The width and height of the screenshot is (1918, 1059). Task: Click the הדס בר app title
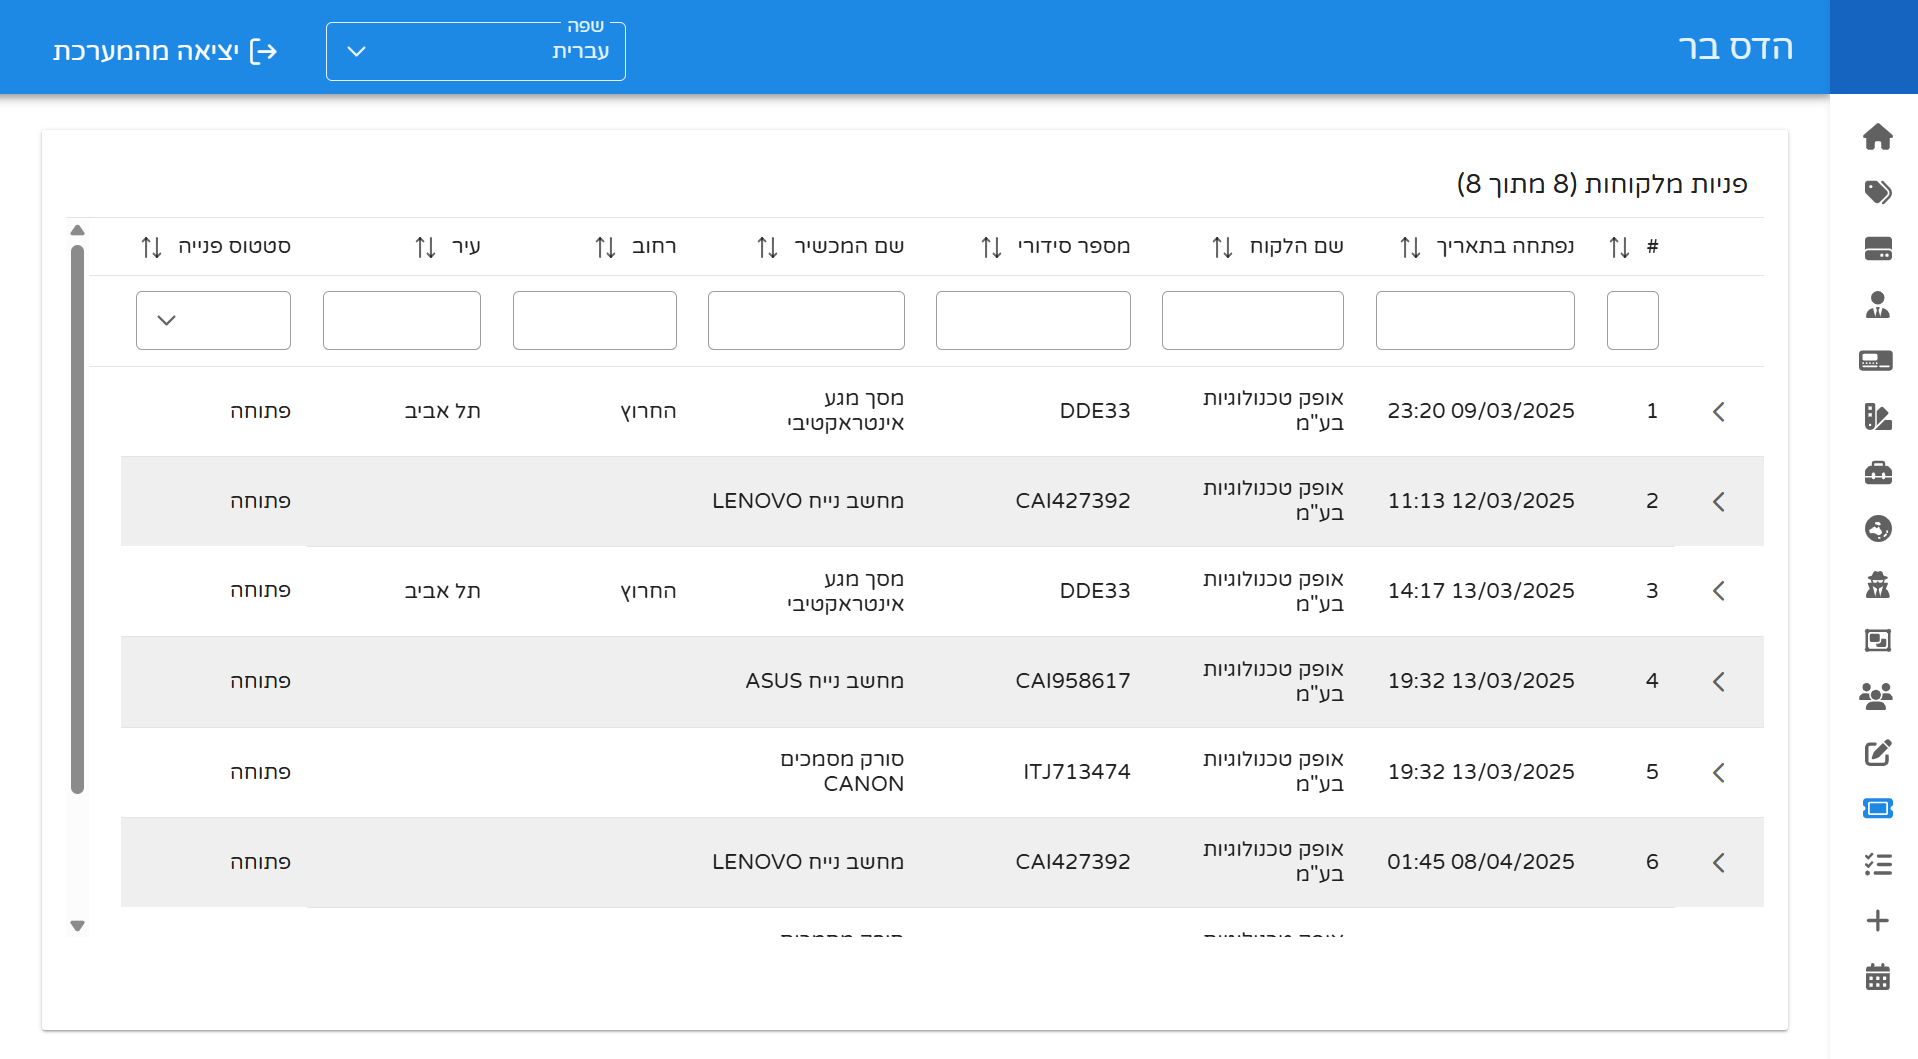(x=1736, y=47)
